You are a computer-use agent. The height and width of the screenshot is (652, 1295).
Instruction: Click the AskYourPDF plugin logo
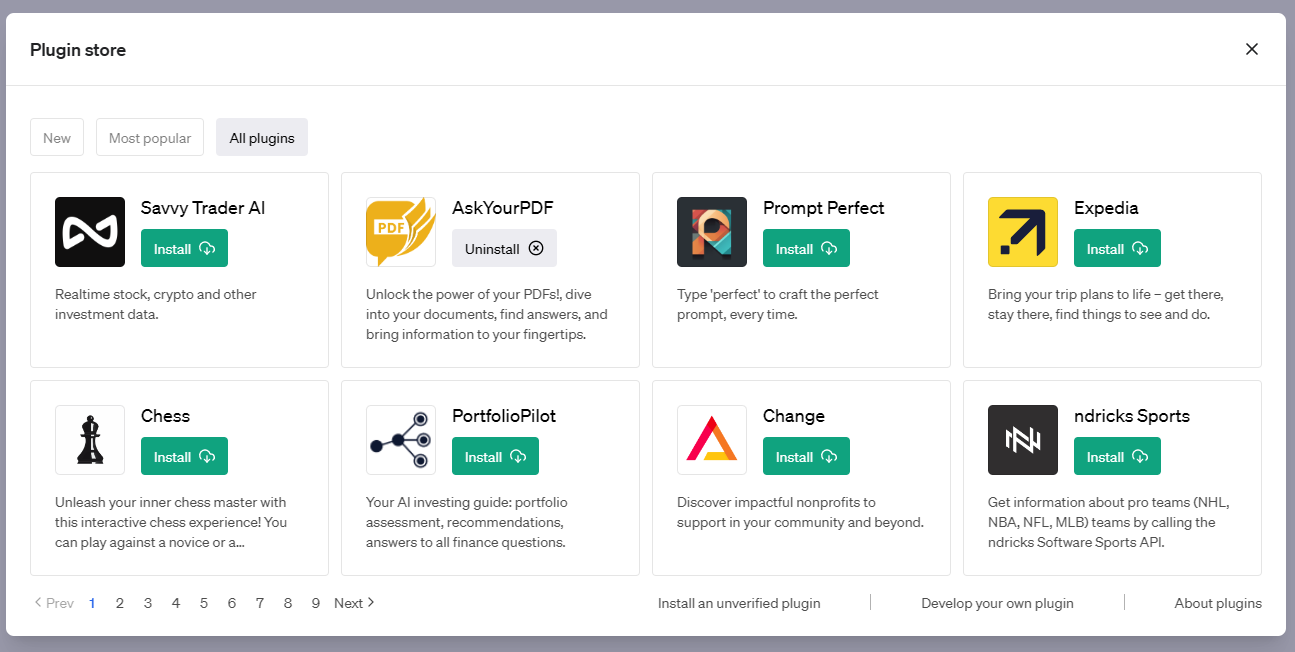(x=401, y=232)
